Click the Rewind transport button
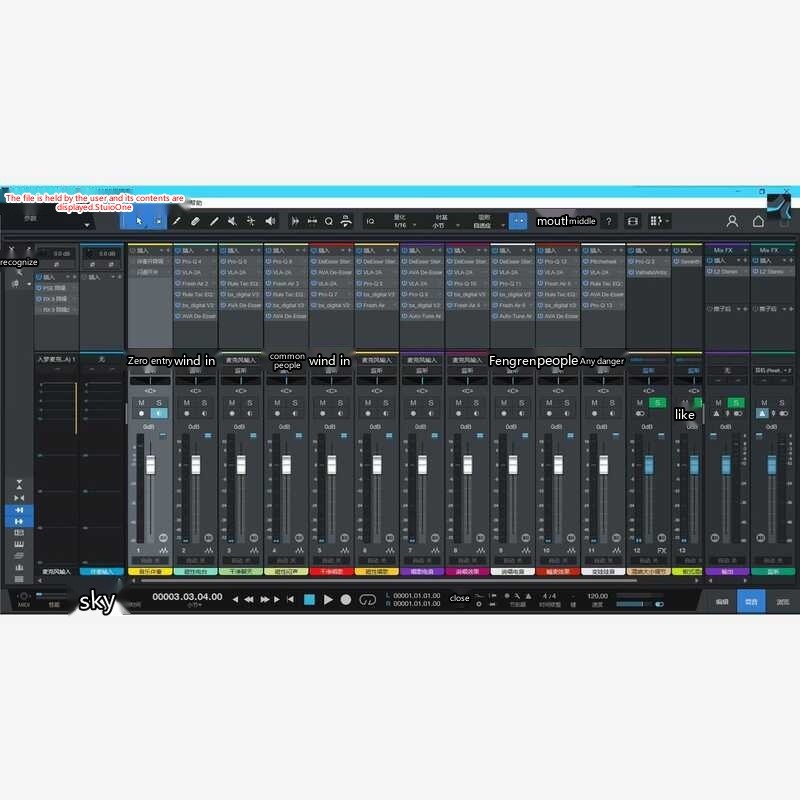The image size is (800, 800). [249, 599]
